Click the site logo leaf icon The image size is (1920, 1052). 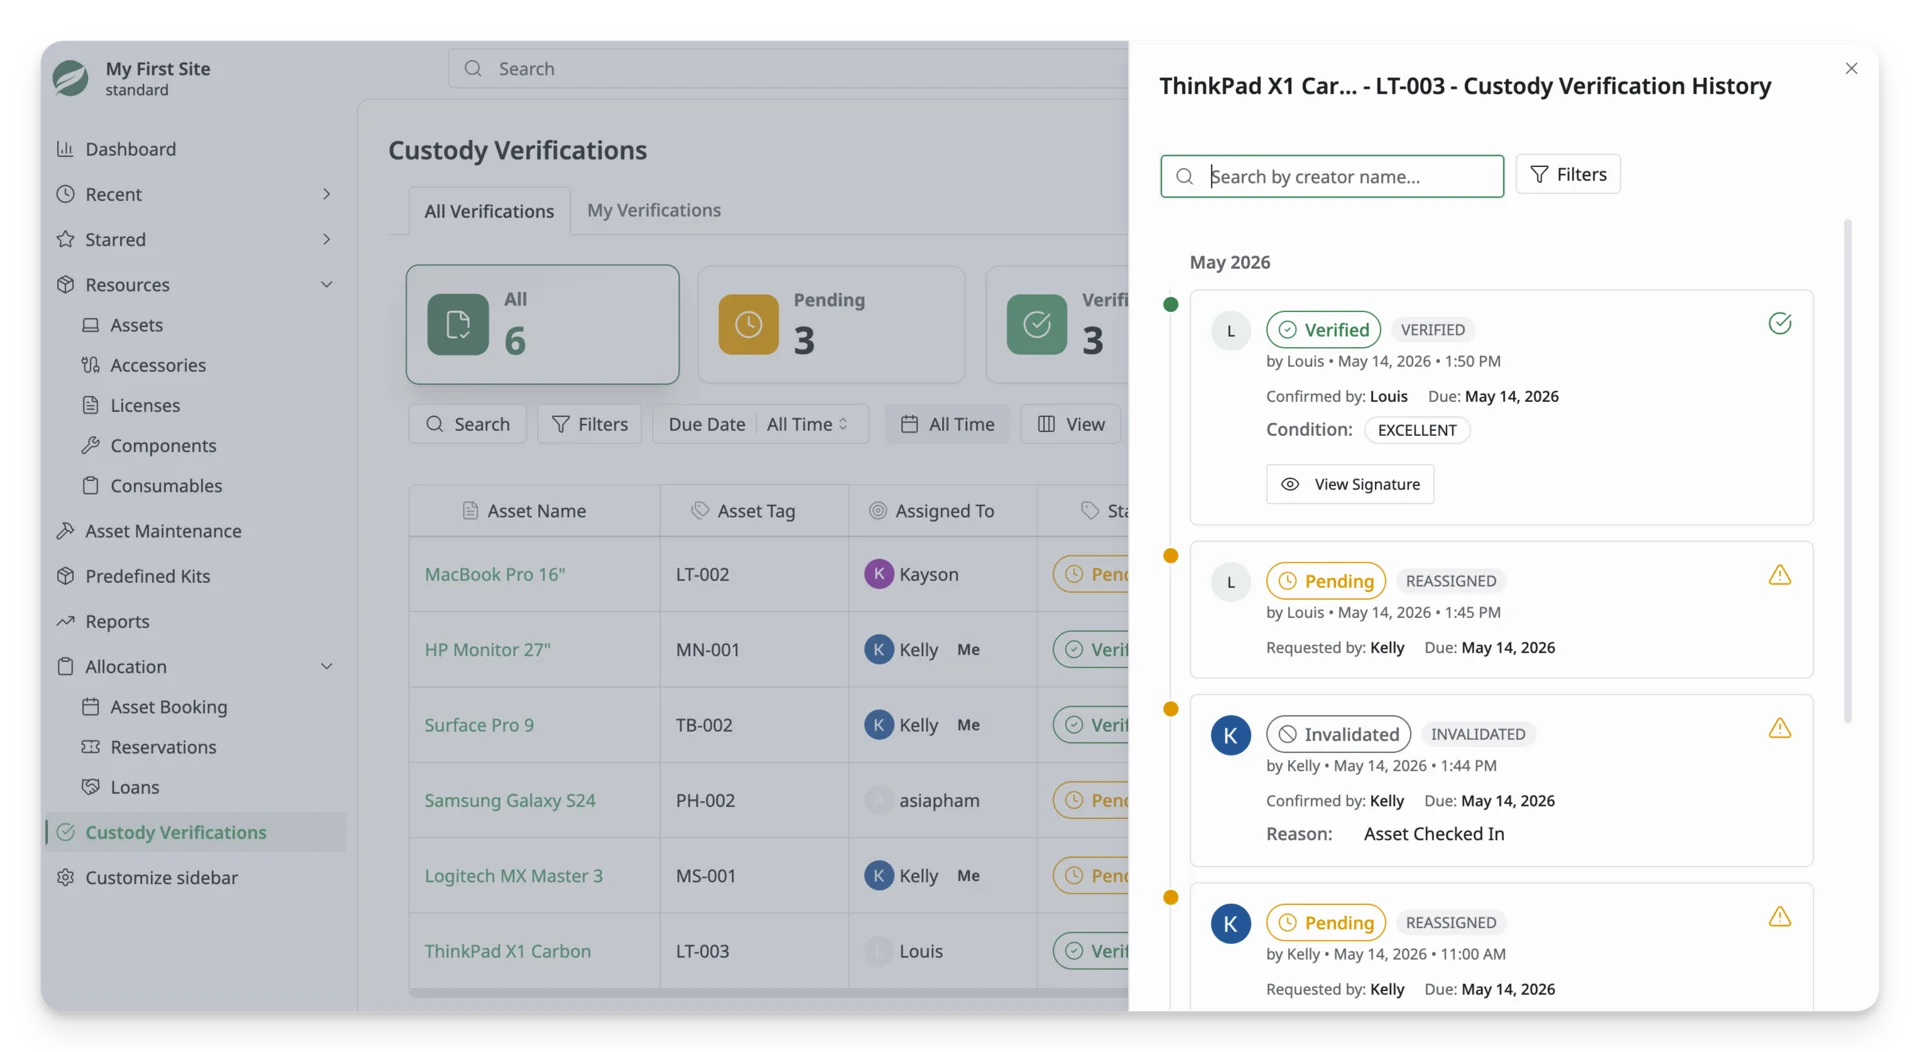point(70,78)
